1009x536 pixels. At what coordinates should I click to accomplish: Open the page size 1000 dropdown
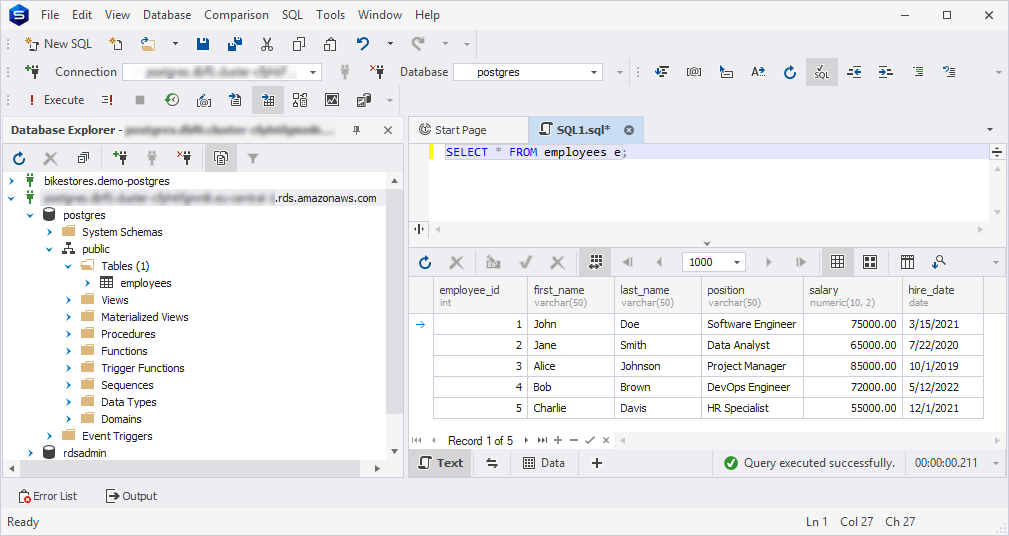(x=737, y=262)
